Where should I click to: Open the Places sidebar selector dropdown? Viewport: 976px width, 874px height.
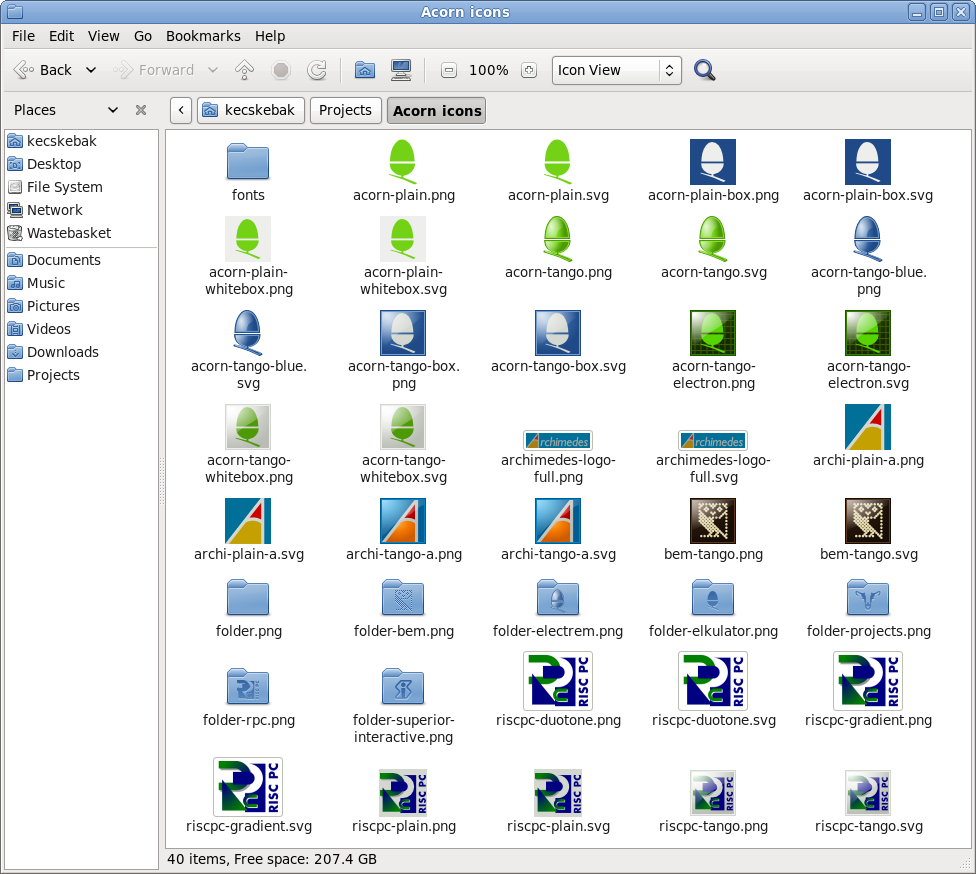(x=113, y=110)
